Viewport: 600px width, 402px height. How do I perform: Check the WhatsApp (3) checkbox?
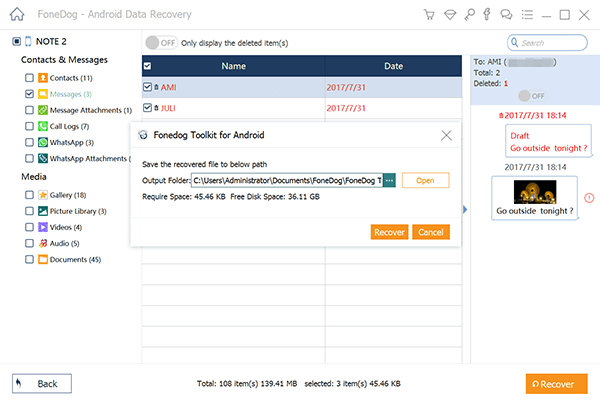[29, 142]
